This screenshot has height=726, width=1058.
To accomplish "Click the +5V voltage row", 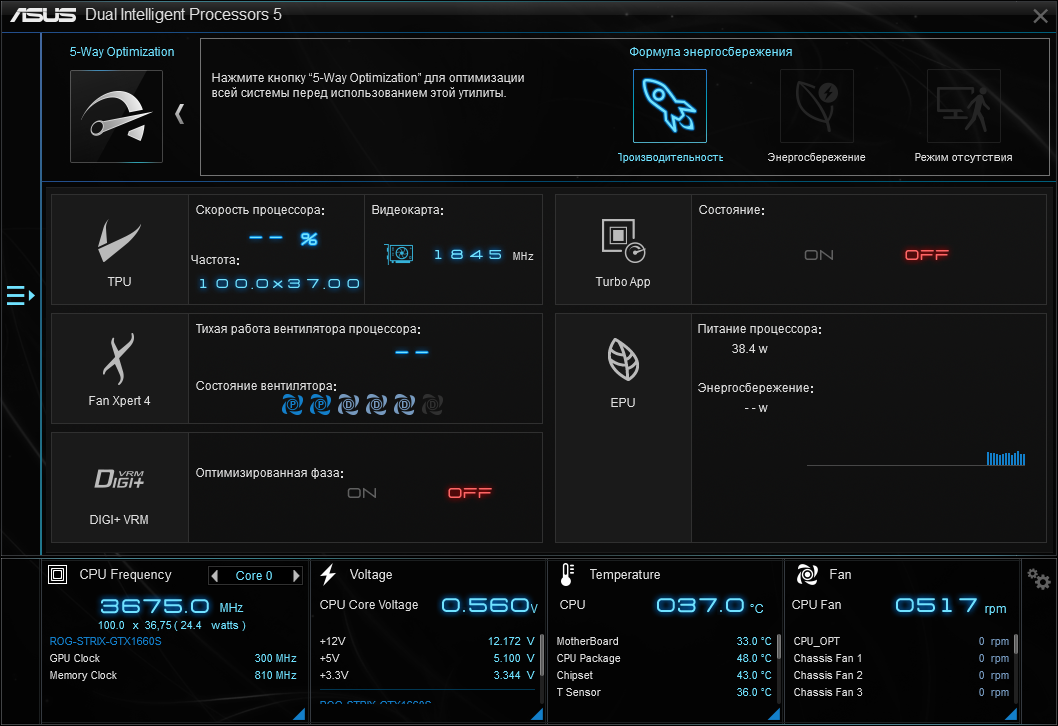I will click(427, 658).
